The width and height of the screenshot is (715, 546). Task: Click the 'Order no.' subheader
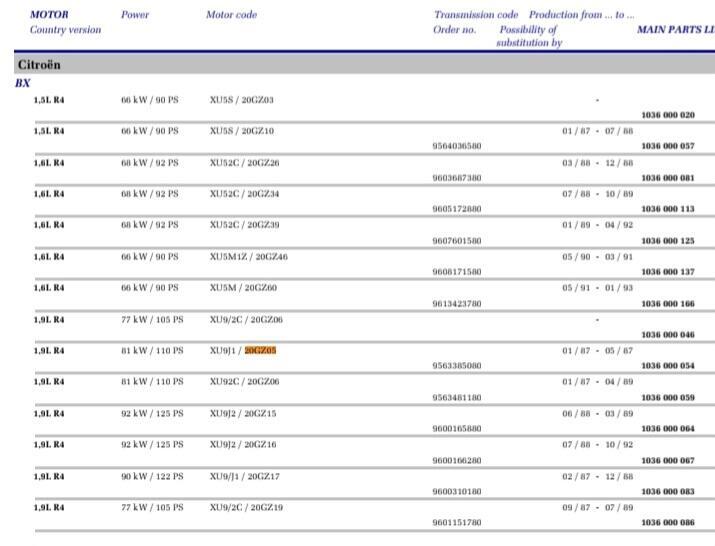pos(455,30)
